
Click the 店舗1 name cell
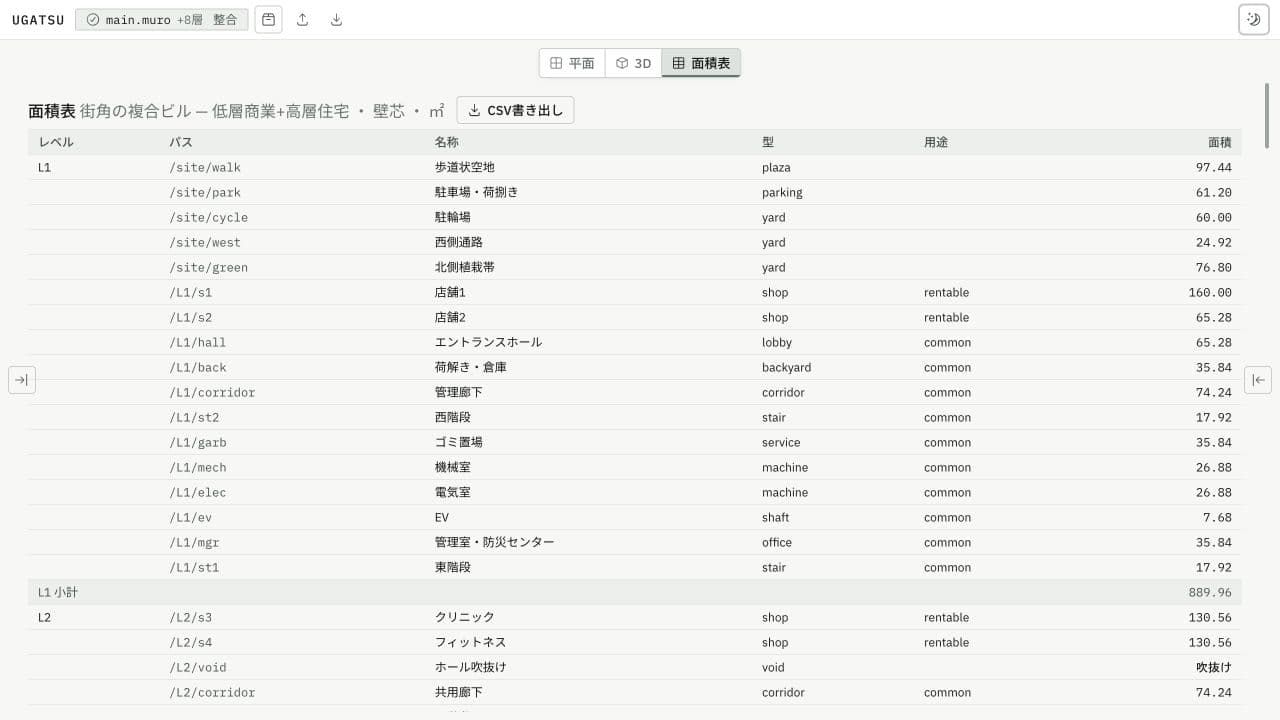point(450,292)
